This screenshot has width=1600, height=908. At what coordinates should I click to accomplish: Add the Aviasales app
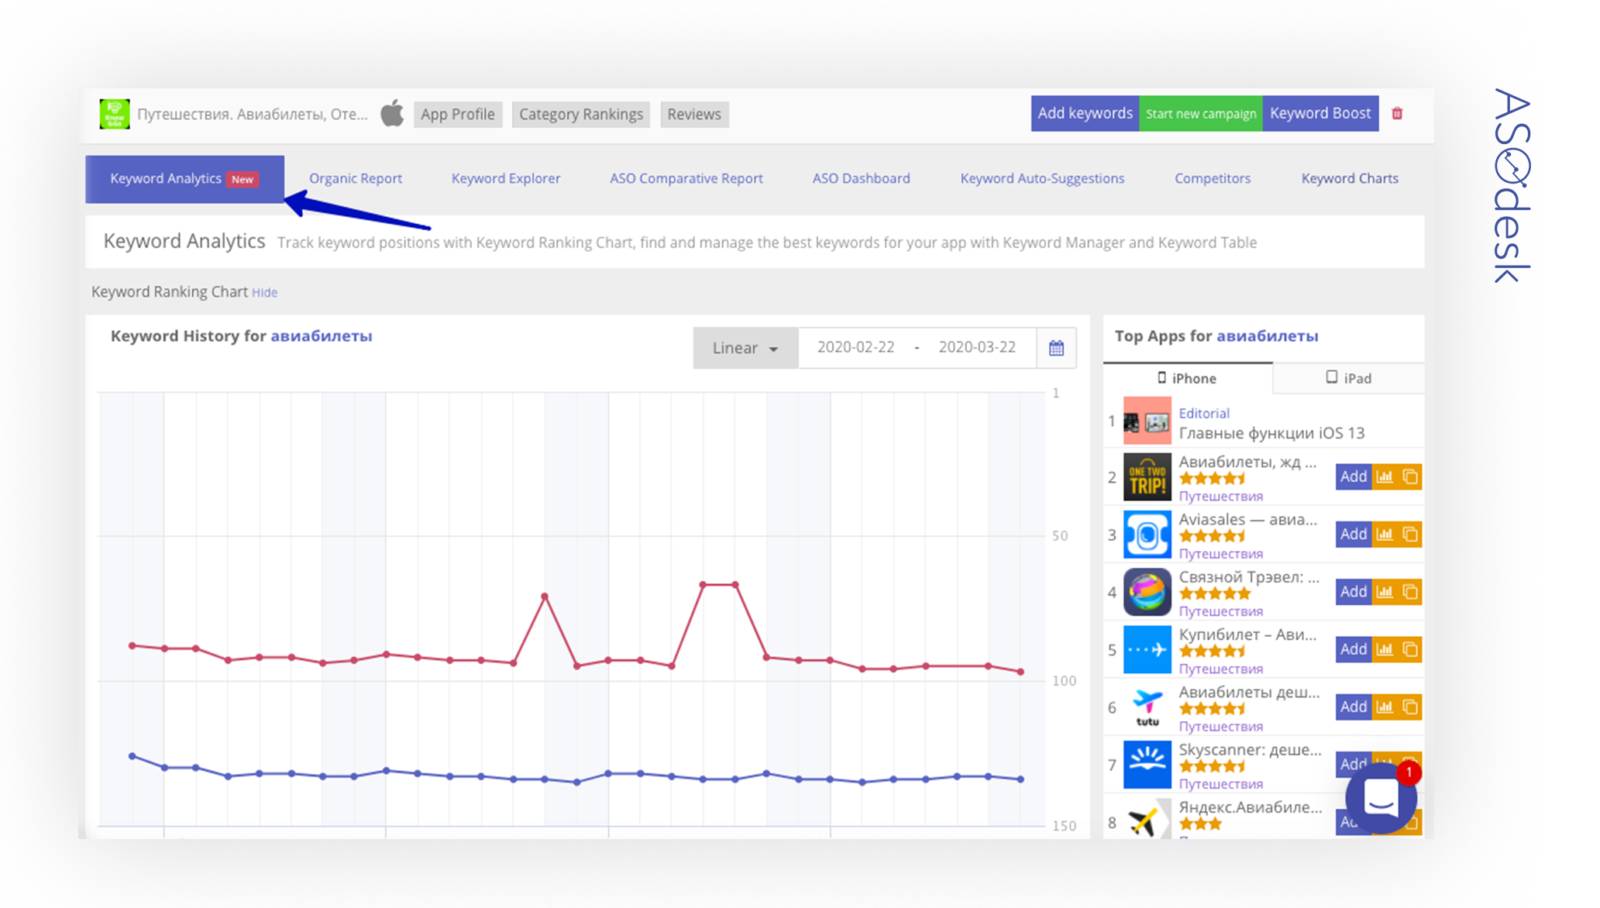(1353, 534)
